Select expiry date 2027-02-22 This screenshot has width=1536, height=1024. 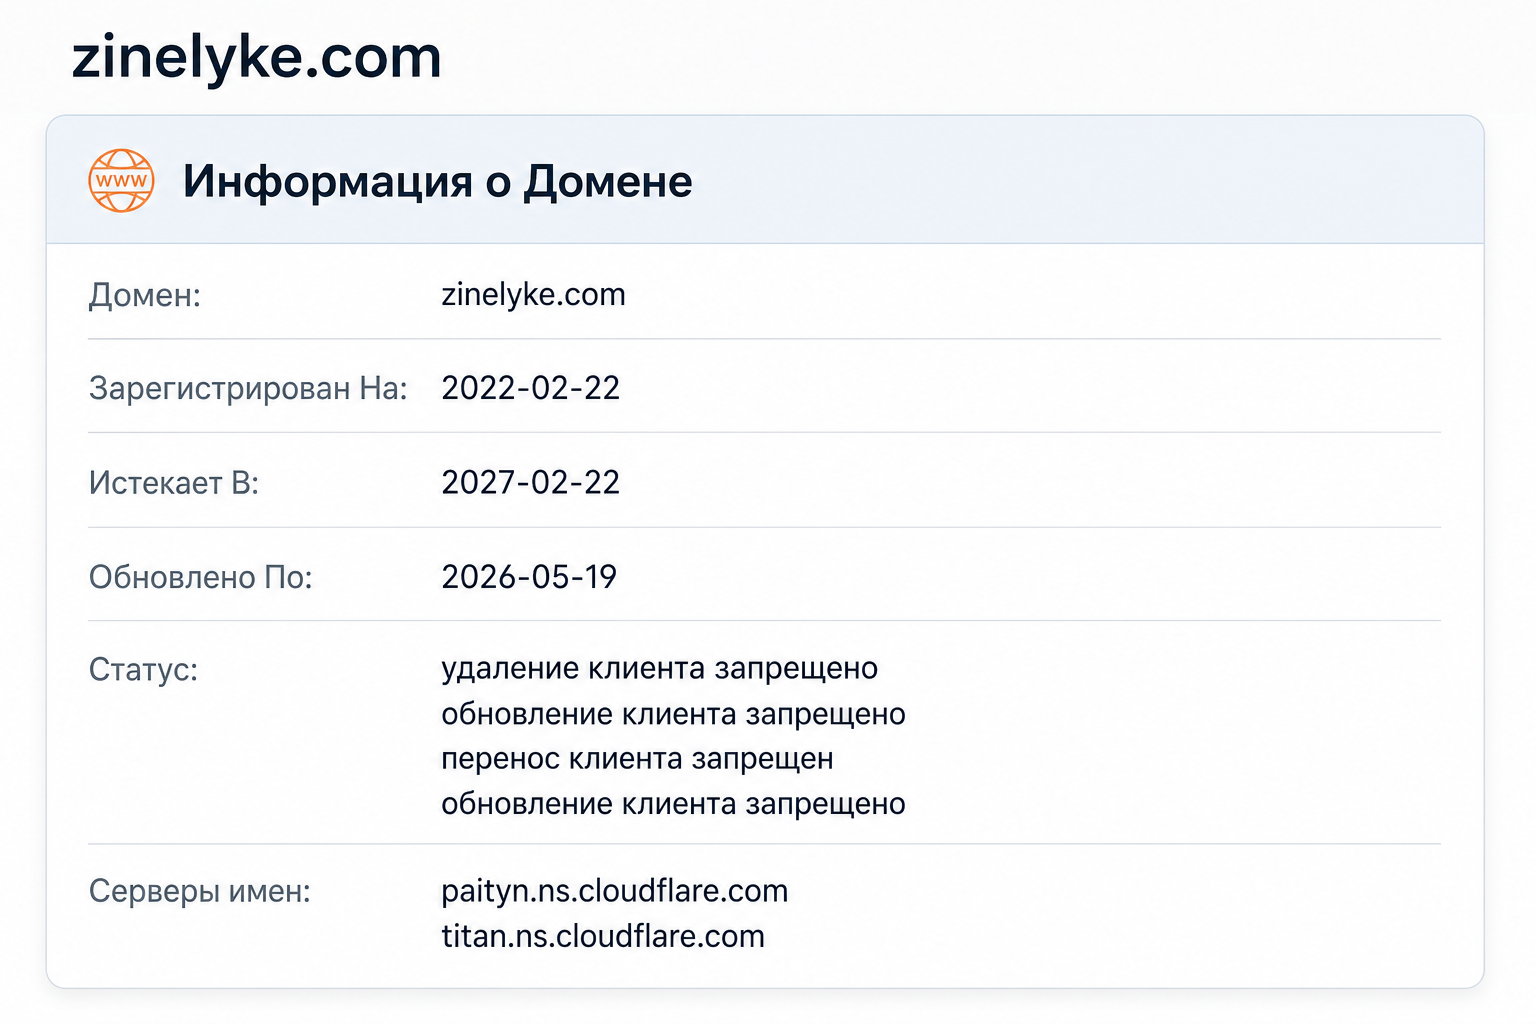531,482
